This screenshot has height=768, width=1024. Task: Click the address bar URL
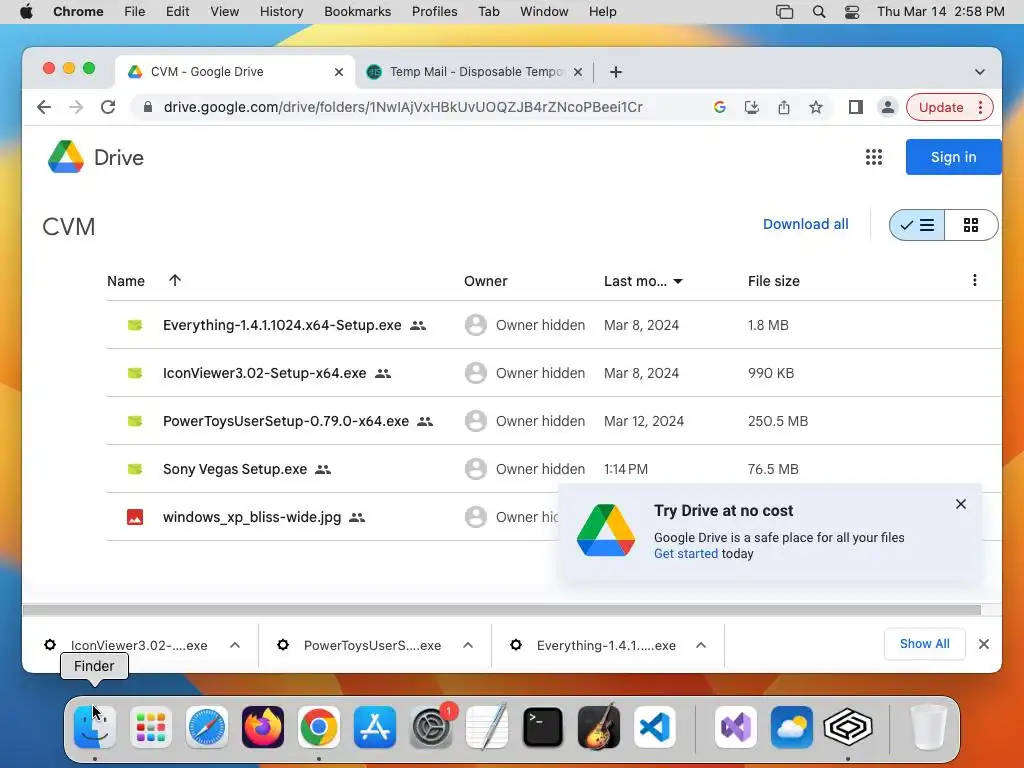pos(403,107)
